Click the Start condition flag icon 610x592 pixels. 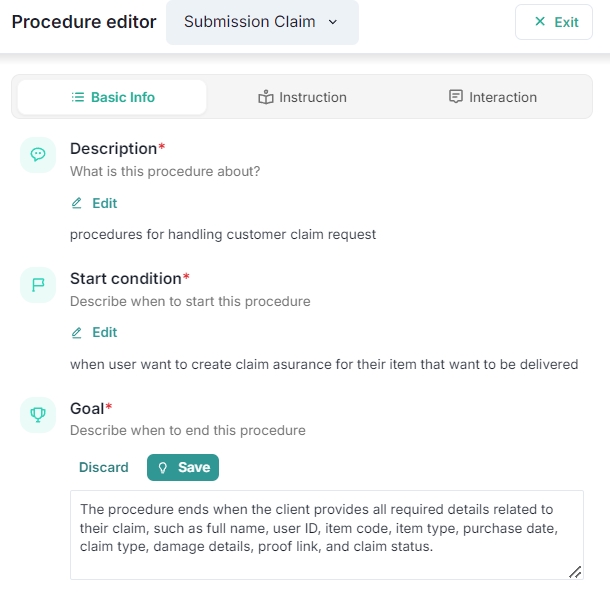[x=38, y=285]
